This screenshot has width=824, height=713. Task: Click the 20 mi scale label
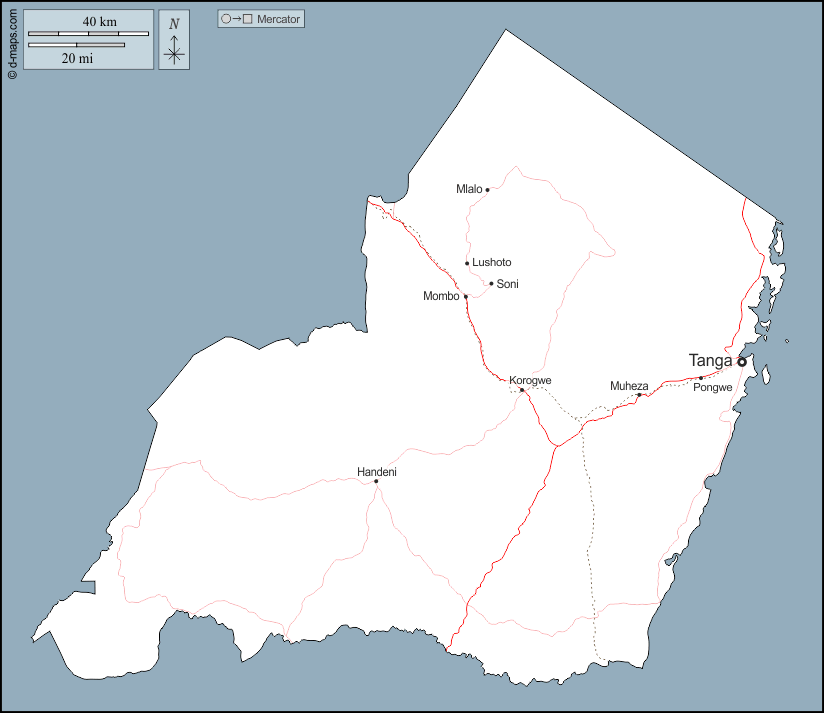point(77,58)
